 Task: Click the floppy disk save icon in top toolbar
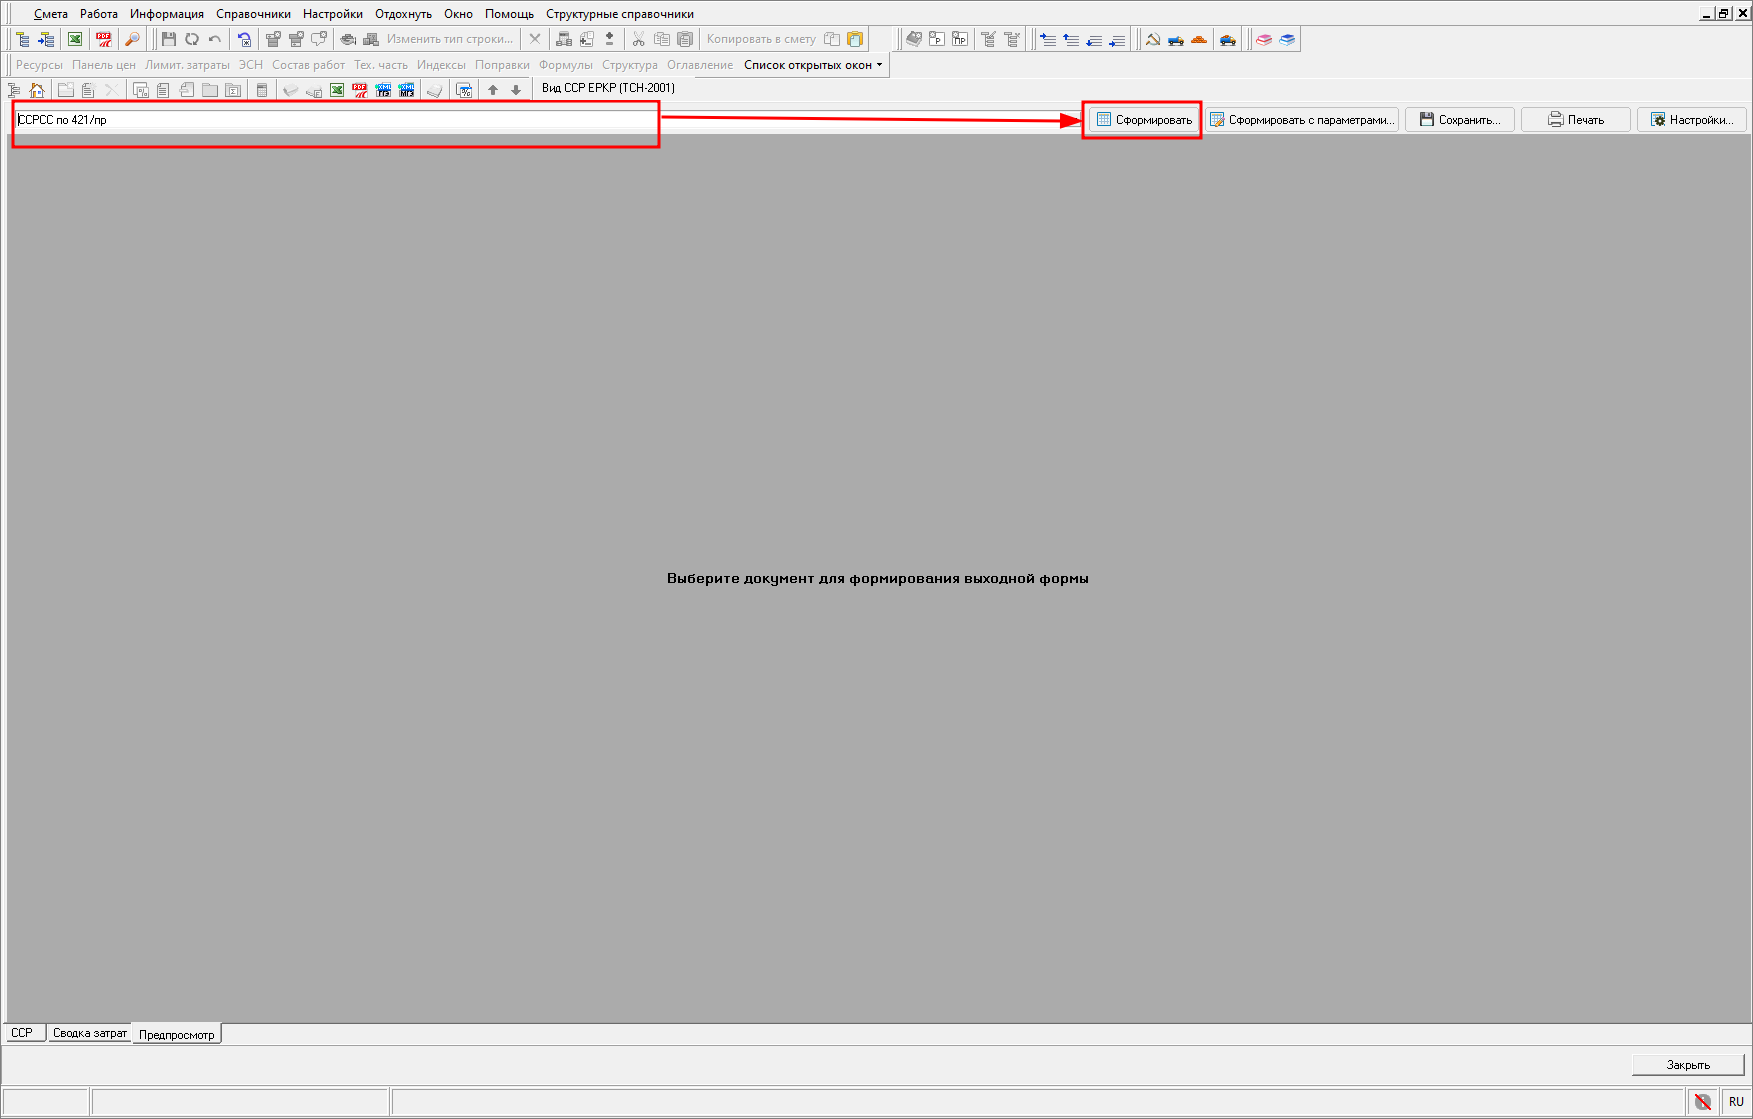point(168,39)
